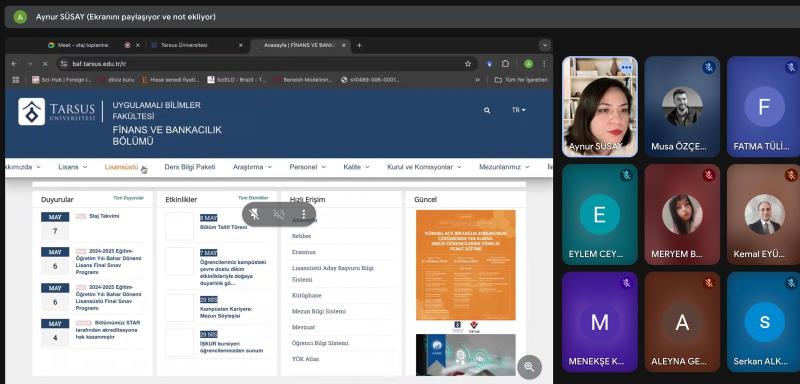Image resolution: width=800 pixels, height=384 pixels.
Task: Open Ders Bilgi Paketi menu item
Action: pos(190,167)
